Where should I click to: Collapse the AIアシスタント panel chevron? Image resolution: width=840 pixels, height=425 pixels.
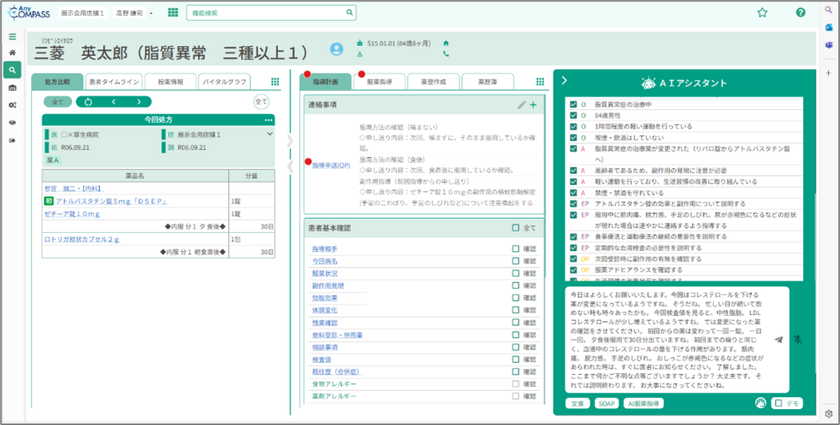(564, 81)
